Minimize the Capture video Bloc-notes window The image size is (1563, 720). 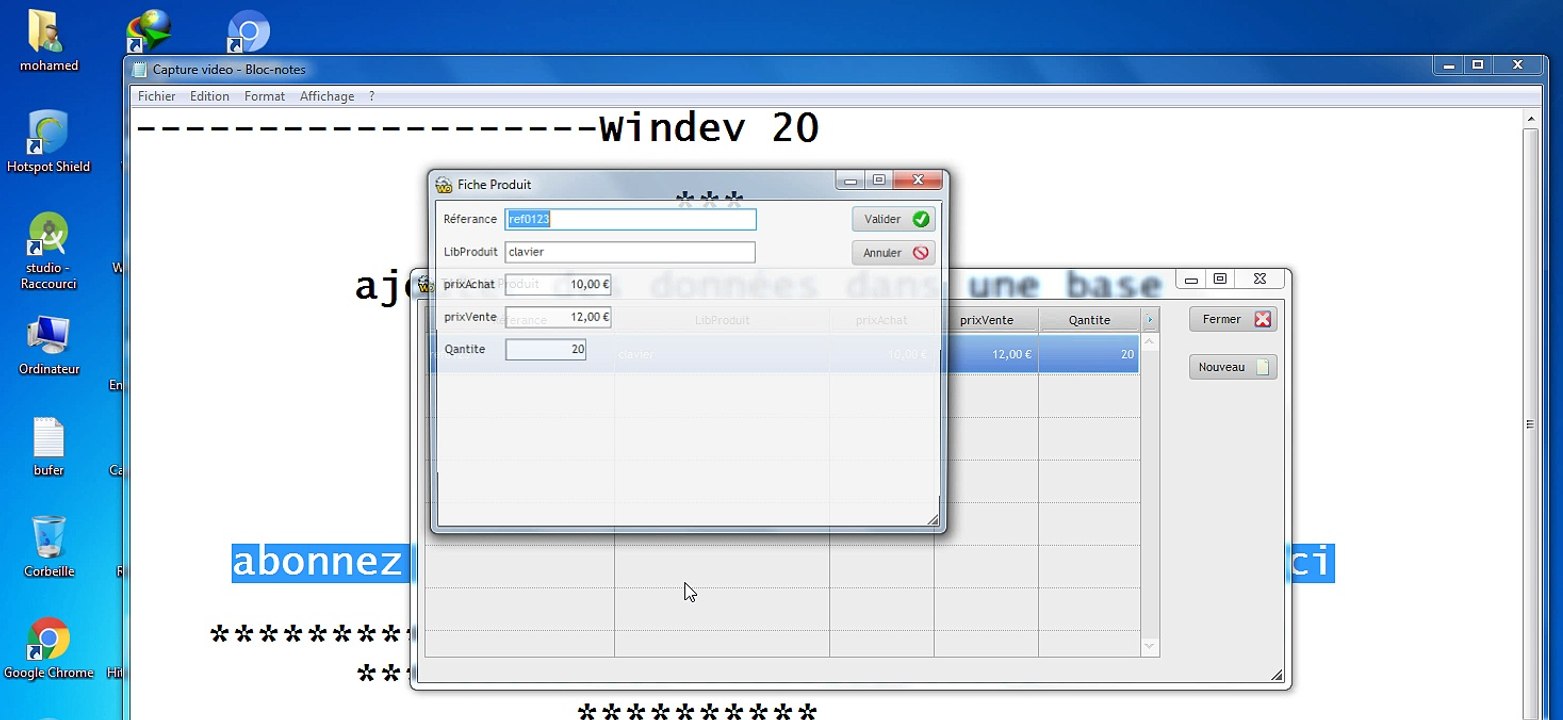pos(1448,65)
